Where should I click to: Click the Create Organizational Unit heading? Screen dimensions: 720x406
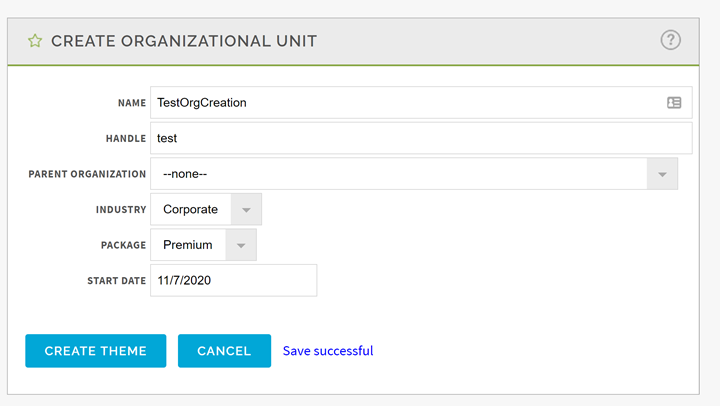pos(184,41)
